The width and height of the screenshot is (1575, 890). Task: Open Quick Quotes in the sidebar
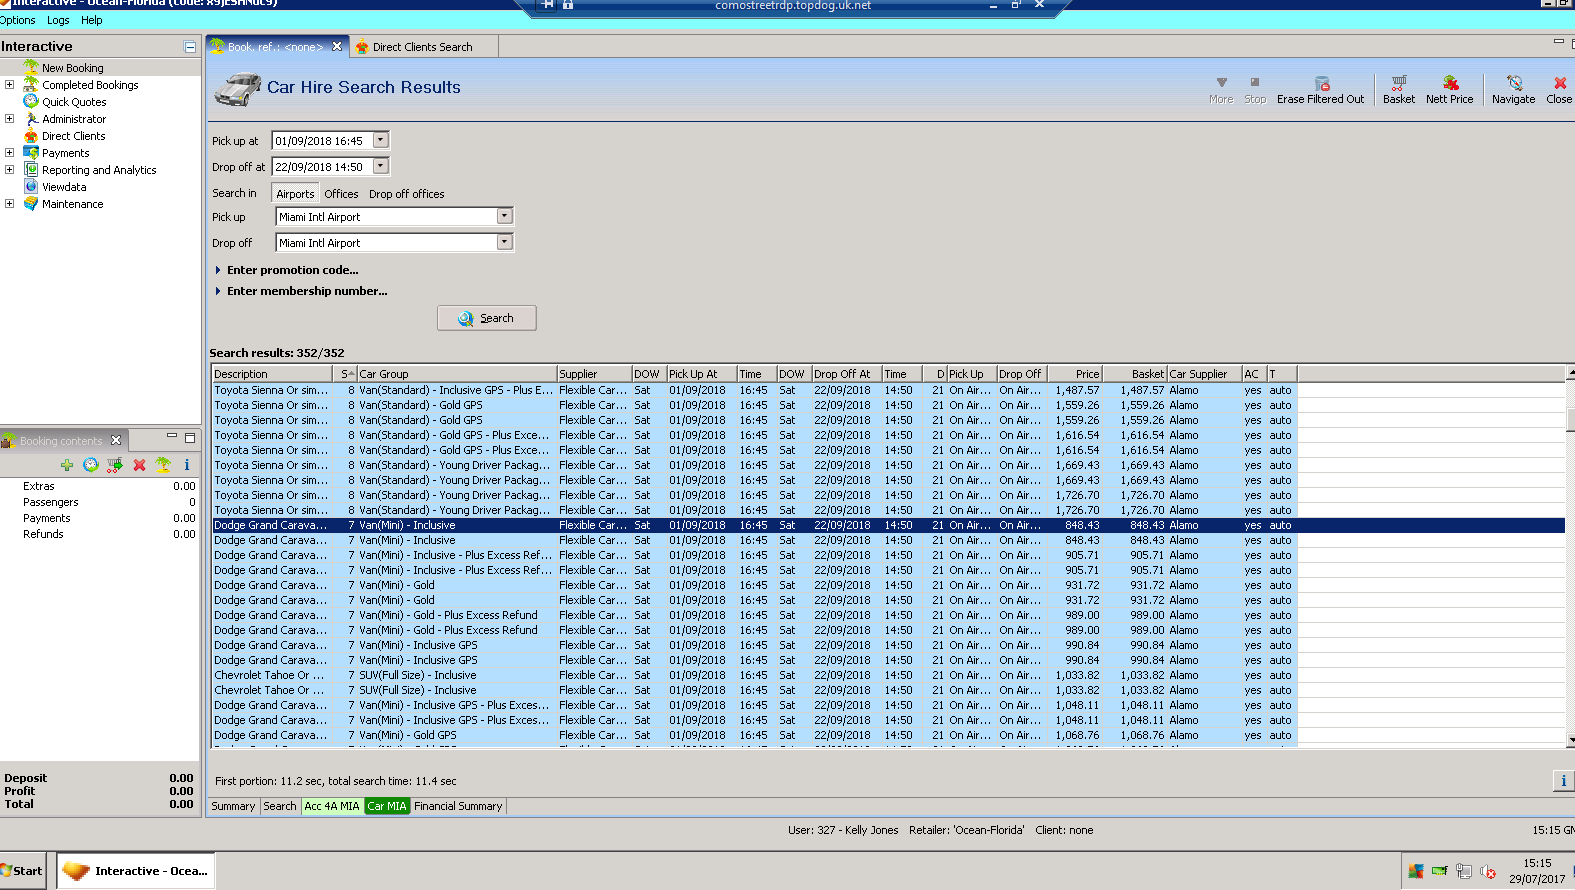coord(74,102)
